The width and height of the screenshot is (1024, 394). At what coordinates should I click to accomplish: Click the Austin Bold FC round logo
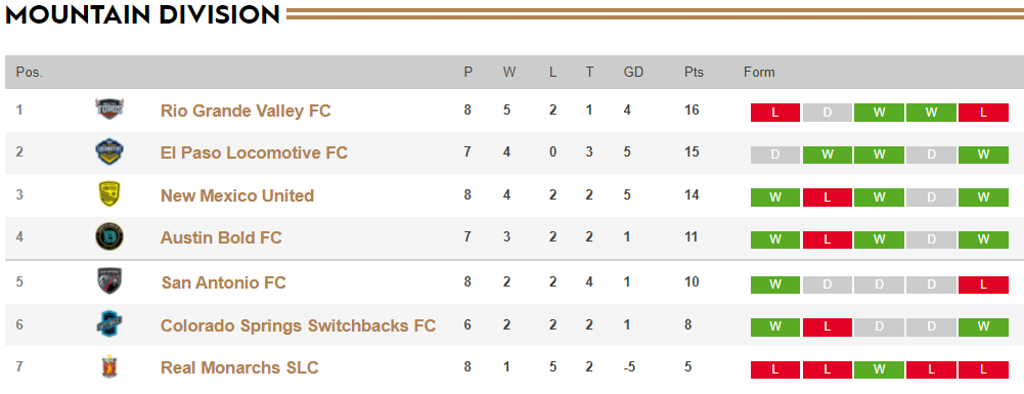(x=109, y=237)
